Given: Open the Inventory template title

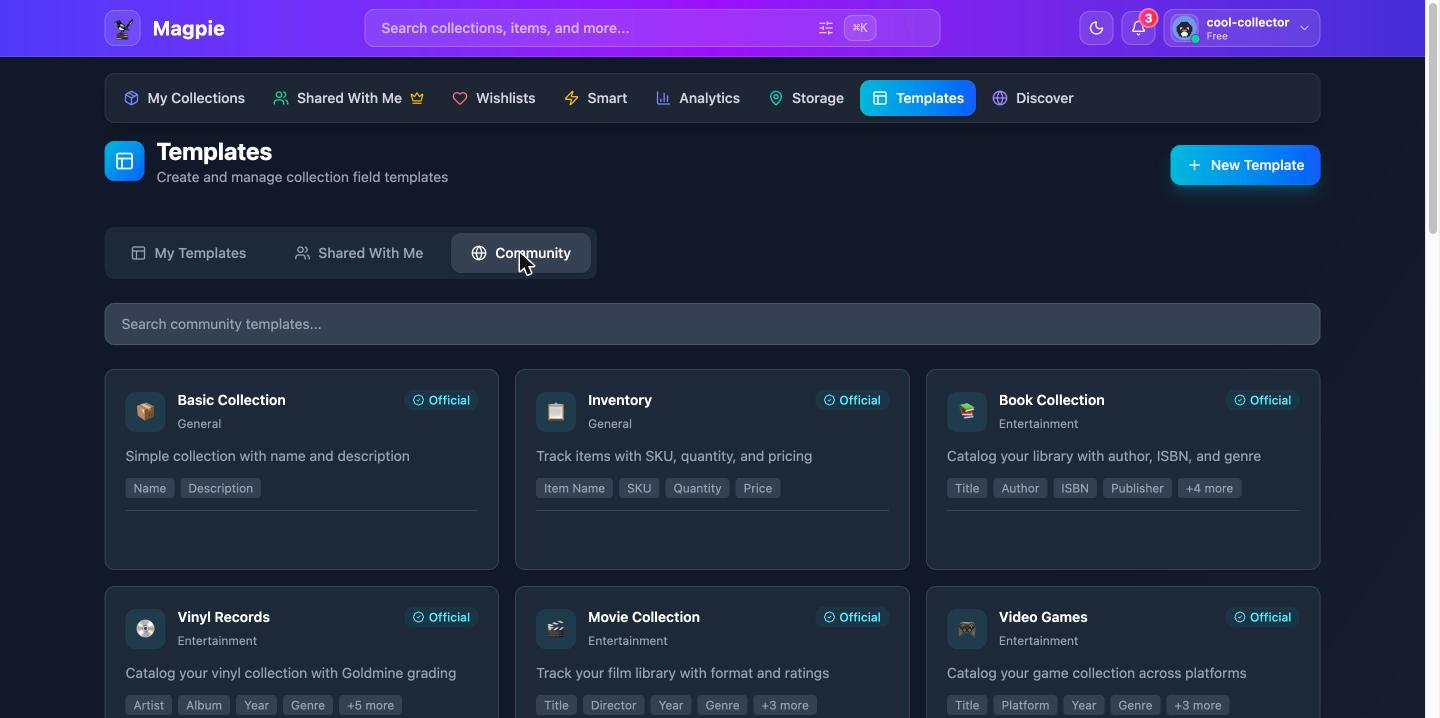Looking at the screenshot, I should pos(620,400).
